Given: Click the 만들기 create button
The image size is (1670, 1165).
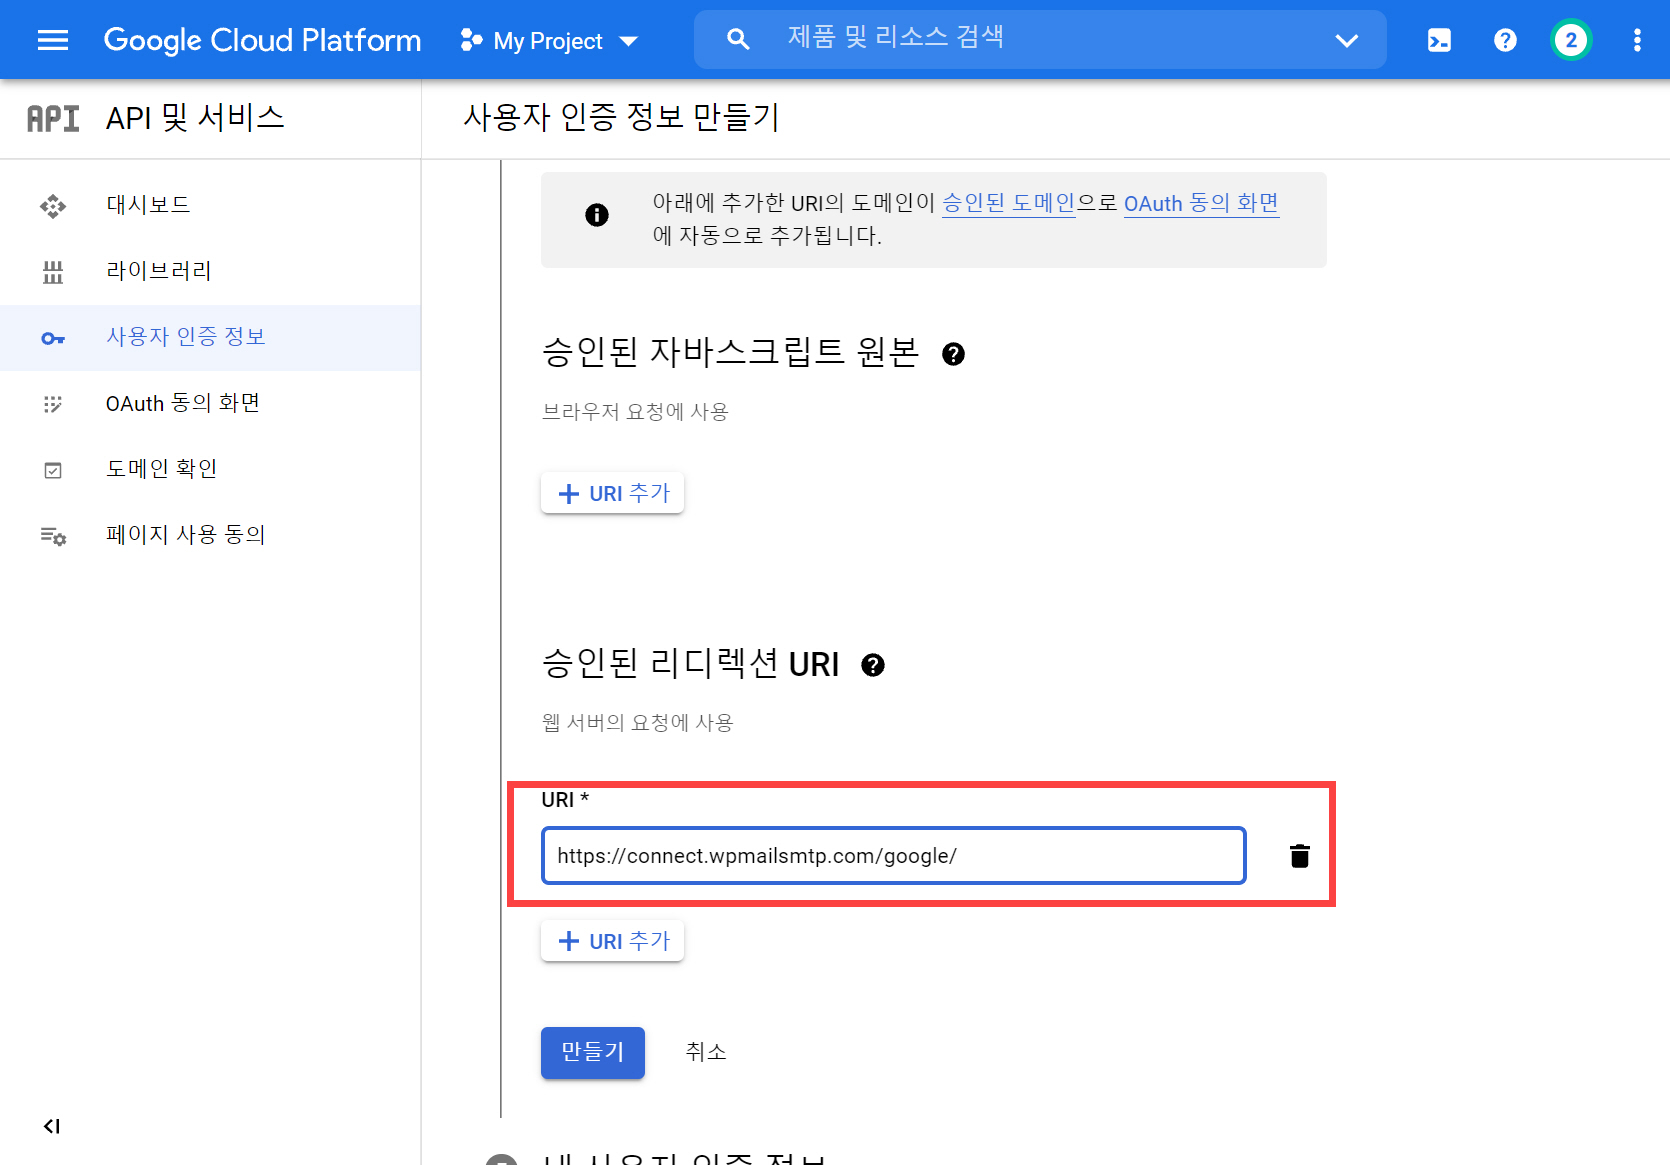Looking at the screenshot, I should (593, 1052).
